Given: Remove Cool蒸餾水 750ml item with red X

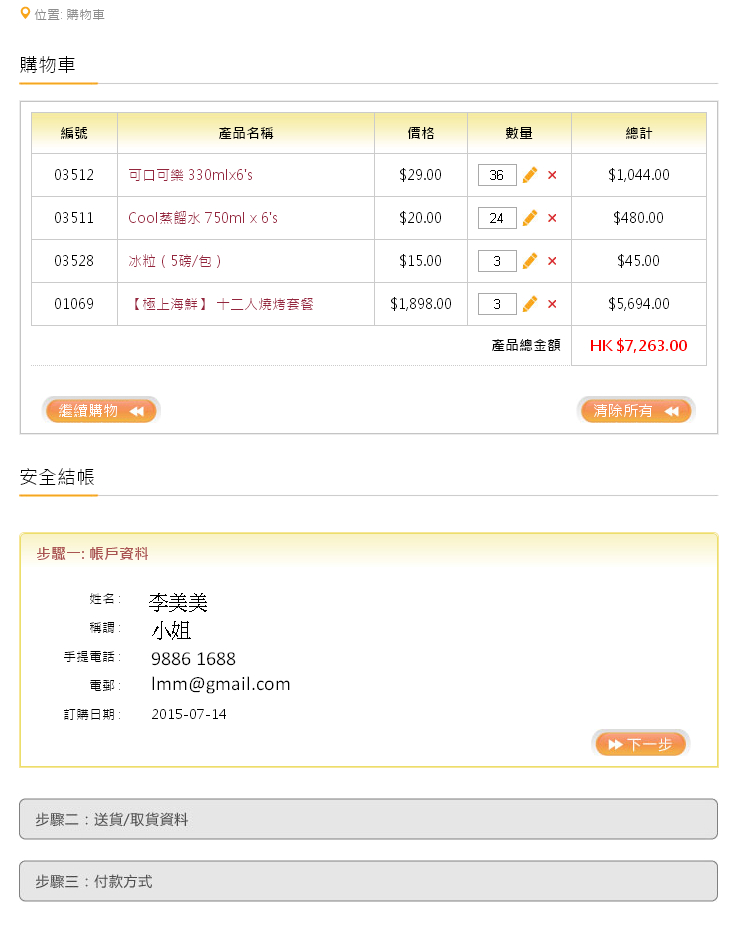Looking at the screenshot, I should click(x=552, y=218).
